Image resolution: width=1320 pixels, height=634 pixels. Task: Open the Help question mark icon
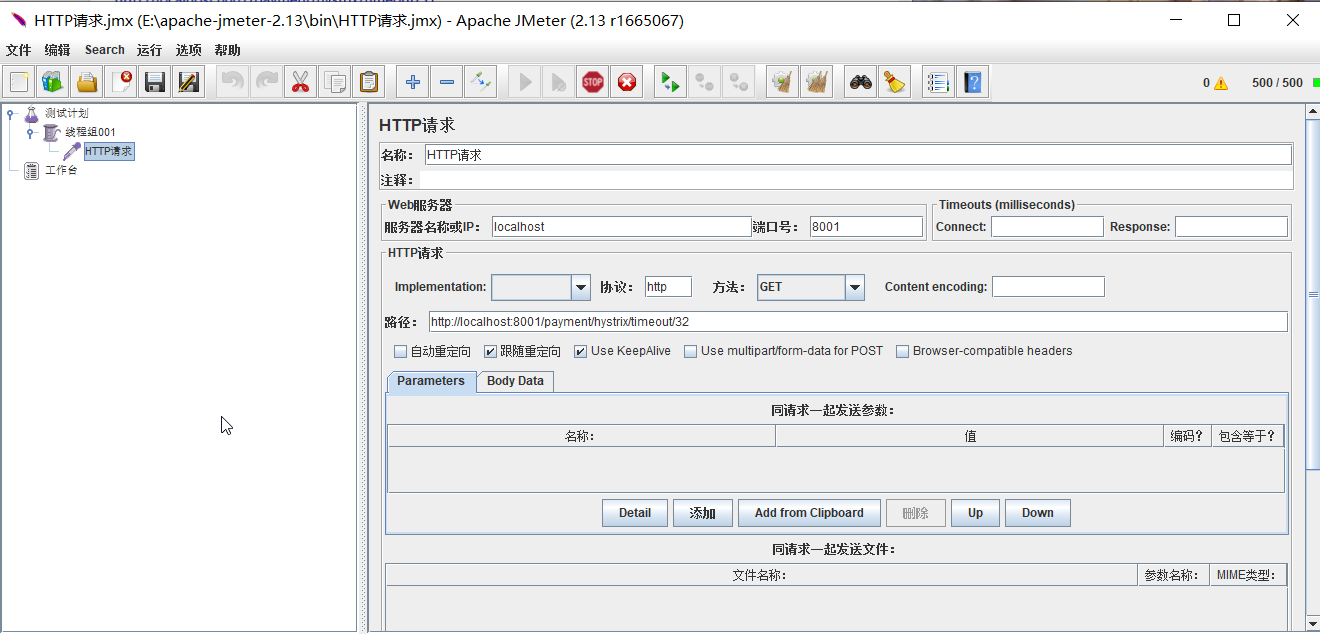tap(972, 82)
